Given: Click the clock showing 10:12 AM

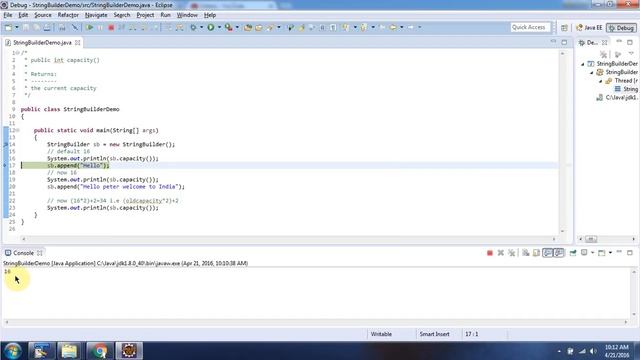Looking at the screenshot, I should pos(617,347).
